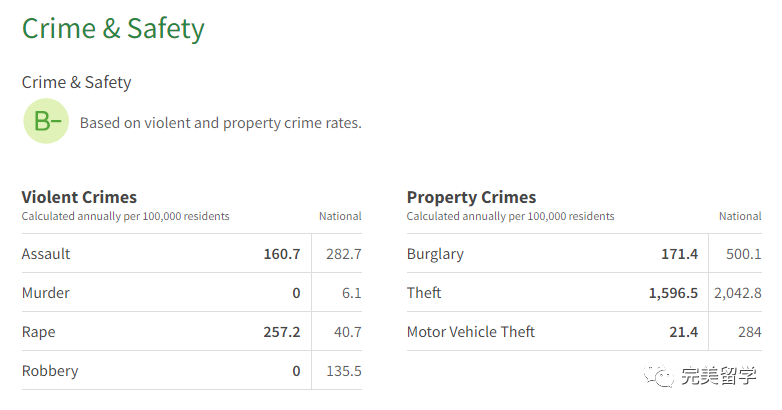The image size is (782, 410).
Task: Select the Murder row label
Action: click(x=46, y=292)
